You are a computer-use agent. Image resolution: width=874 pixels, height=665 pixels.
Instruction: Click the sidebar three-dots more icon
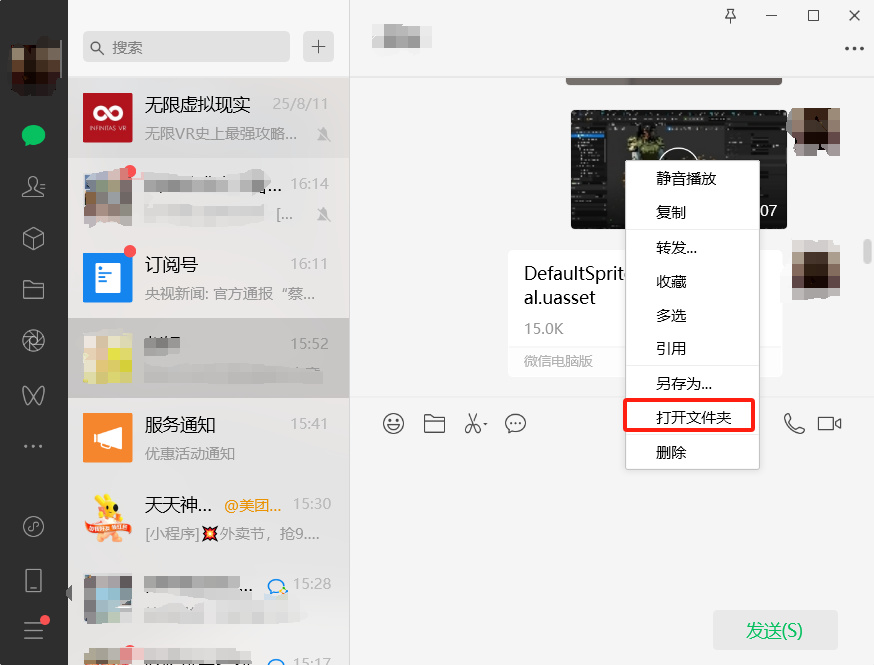click(x=33, y=446)
